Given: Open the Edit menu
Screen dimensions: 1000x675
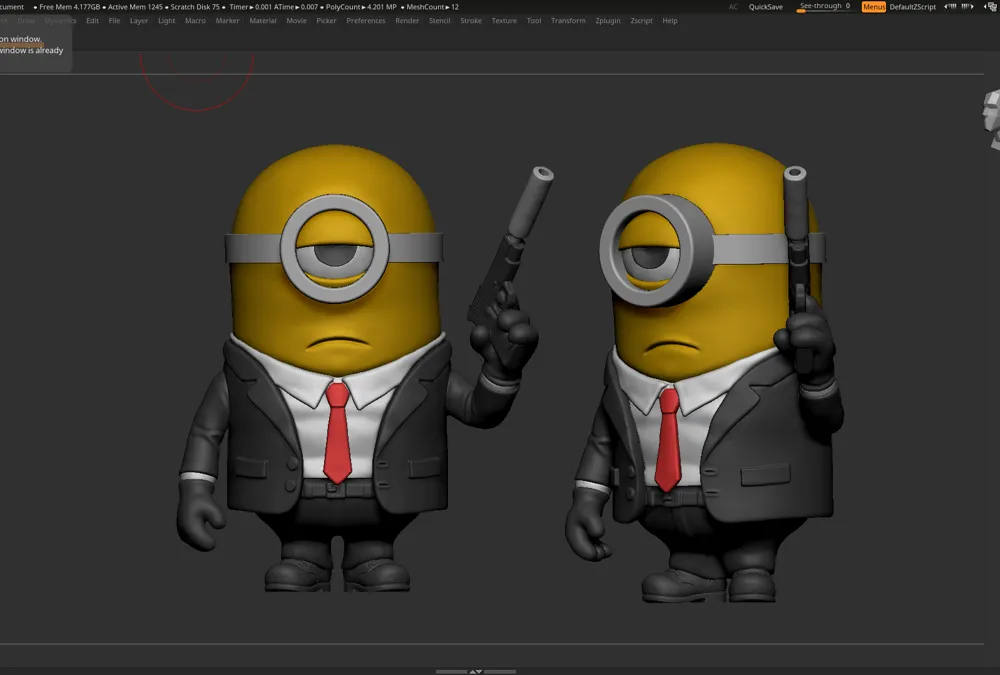Looking at the screenshot, I should coord(92,20).
